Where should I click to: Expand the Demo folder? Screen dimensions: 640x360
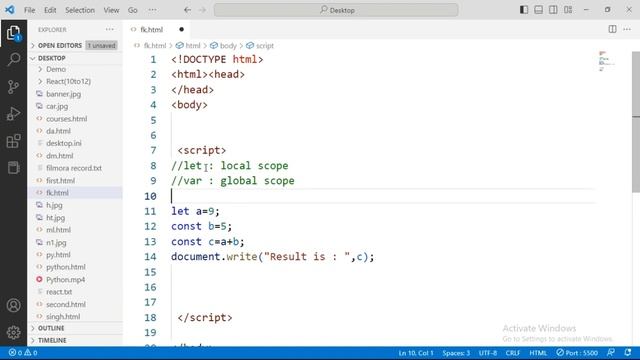75,69
